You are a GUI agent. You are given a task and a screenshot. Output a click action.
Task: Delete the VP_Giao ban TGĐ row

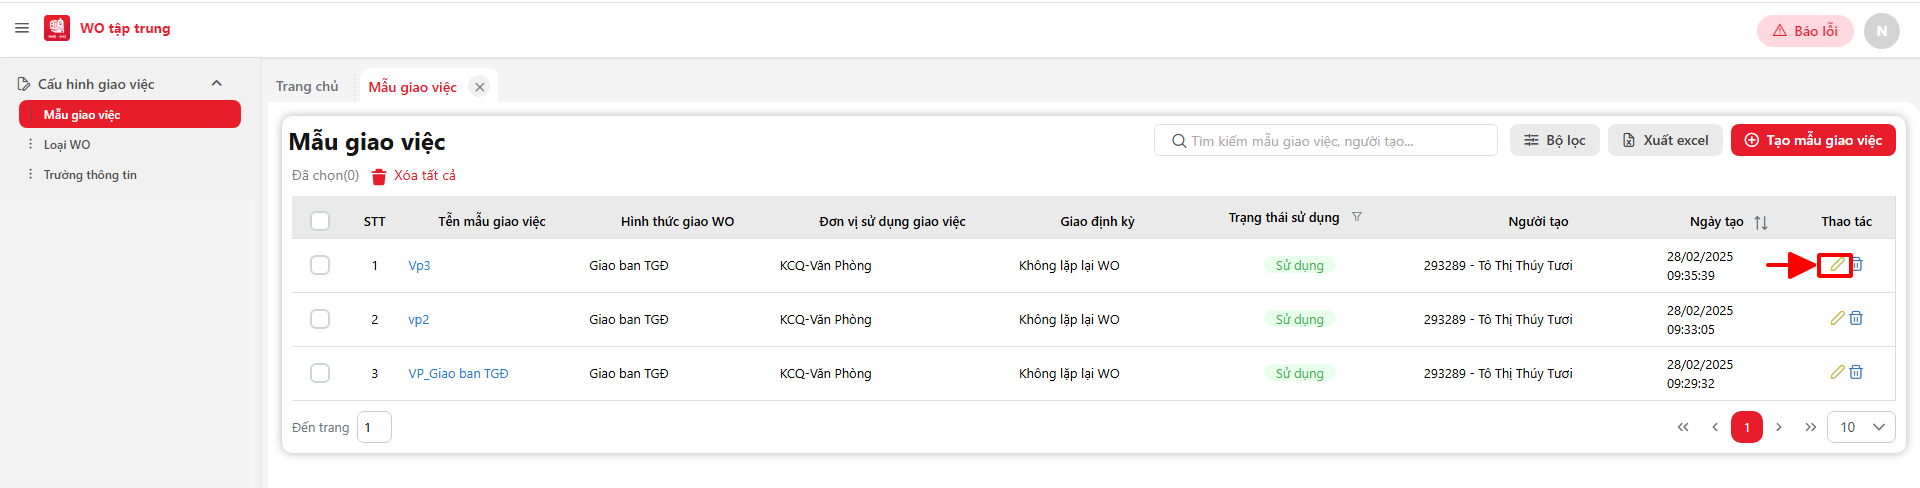pyautogui.click(x=1856, y=373)
